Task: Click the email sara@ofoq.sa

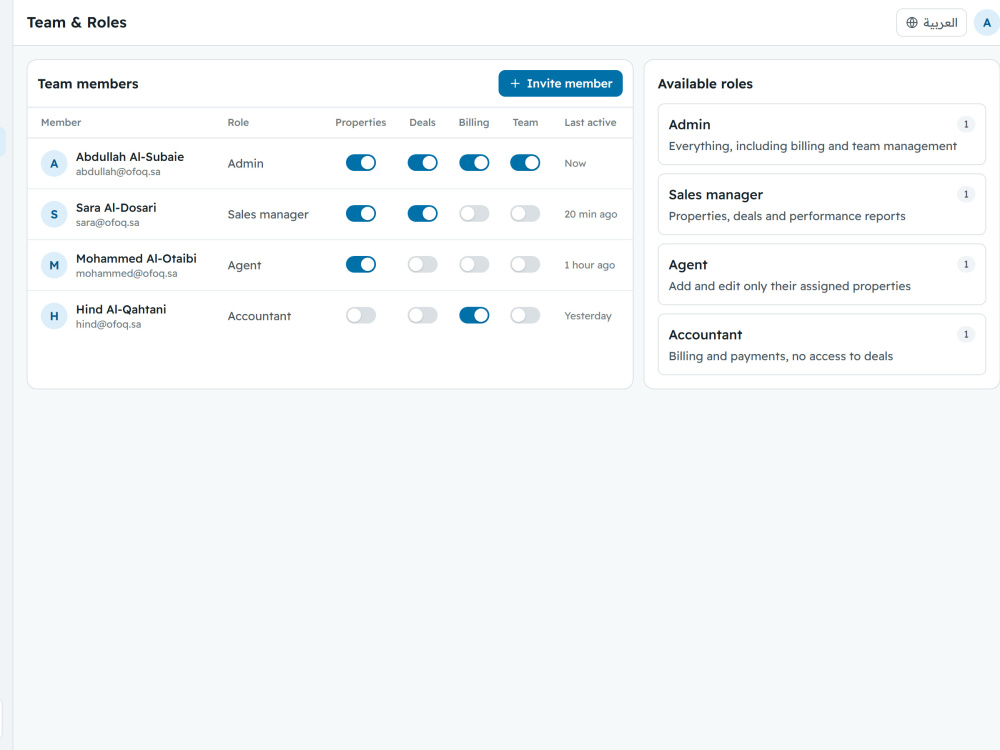Action: pyautogui.click(x=108, y=223)
